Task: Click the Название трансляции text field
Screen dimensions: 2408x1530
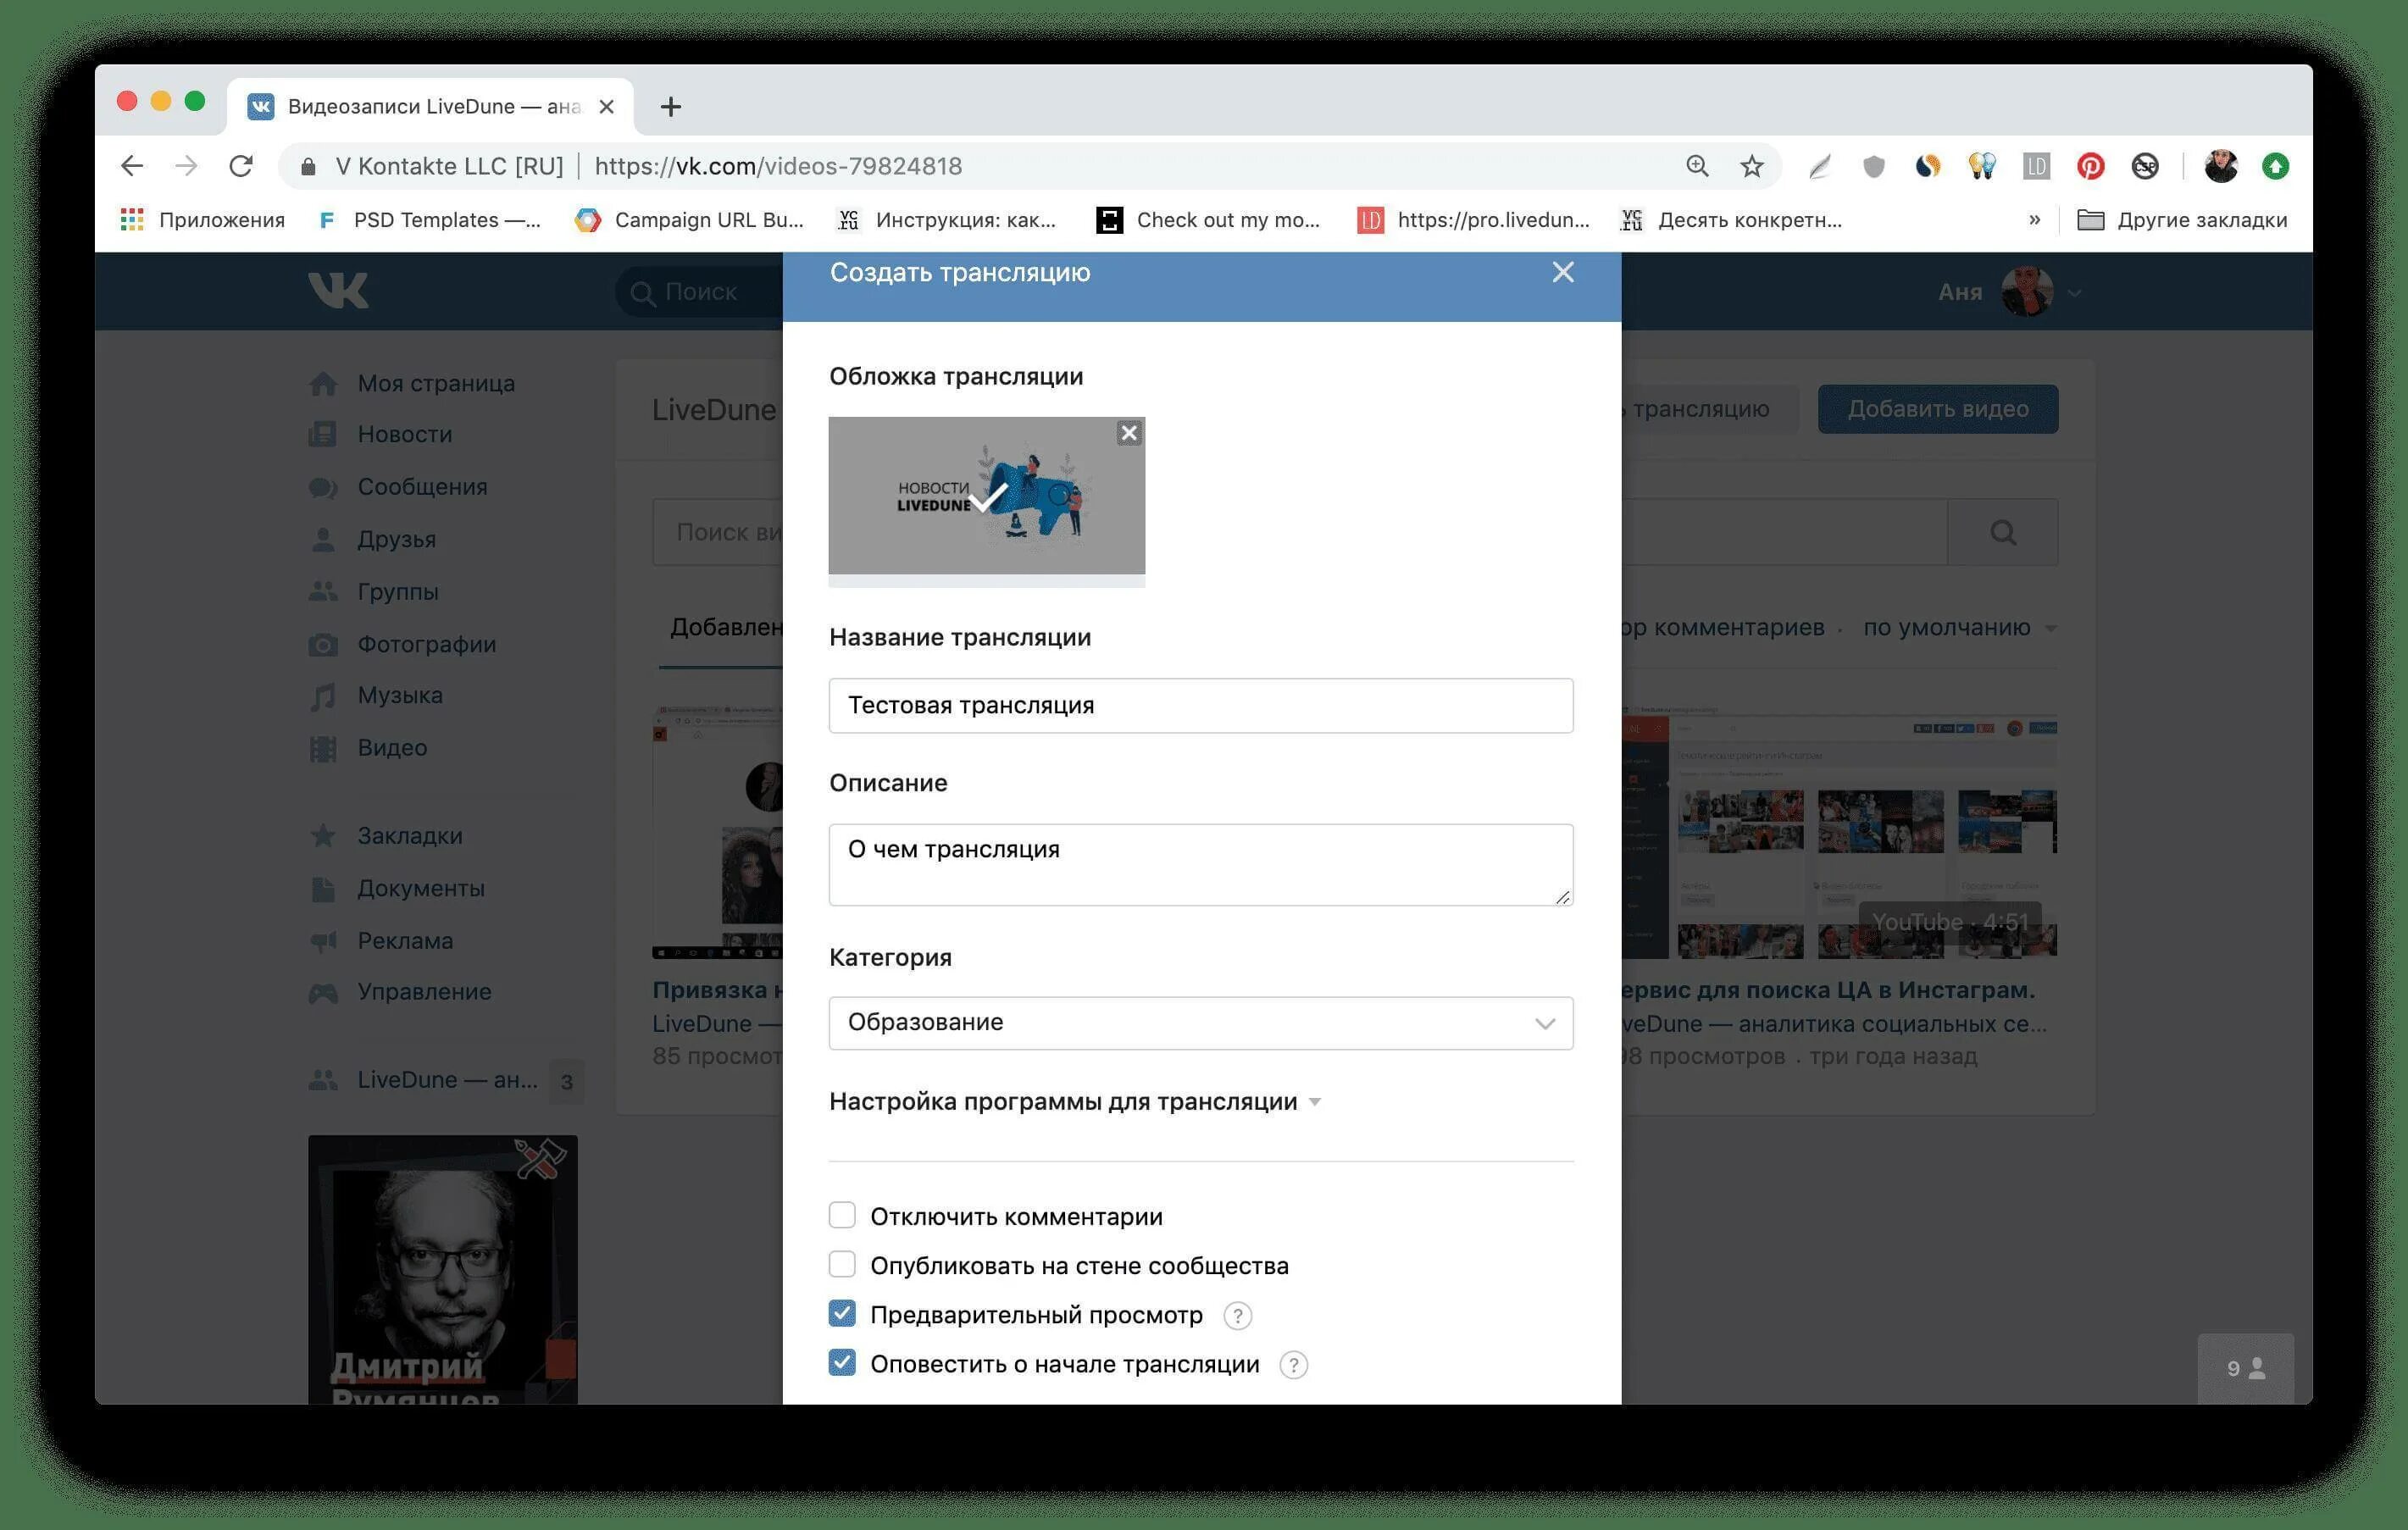Action: coord(1200,706)
